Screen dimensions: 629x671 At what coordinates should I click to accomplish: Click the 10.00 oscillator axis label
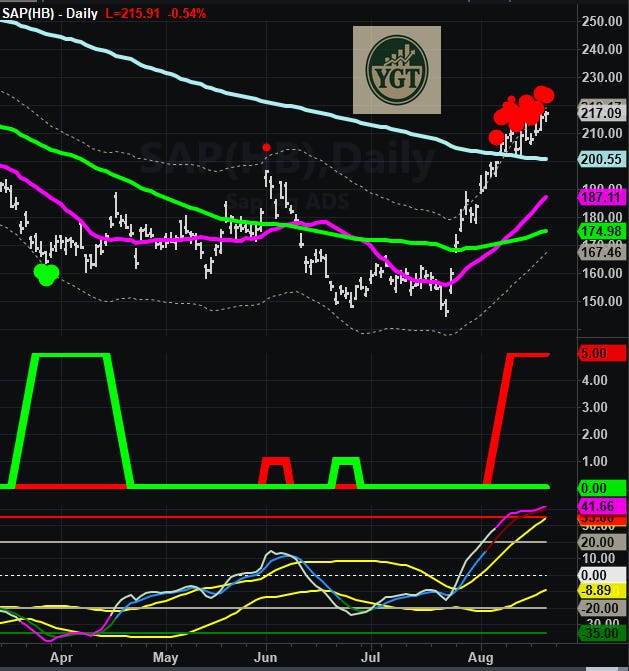[599, 558]
